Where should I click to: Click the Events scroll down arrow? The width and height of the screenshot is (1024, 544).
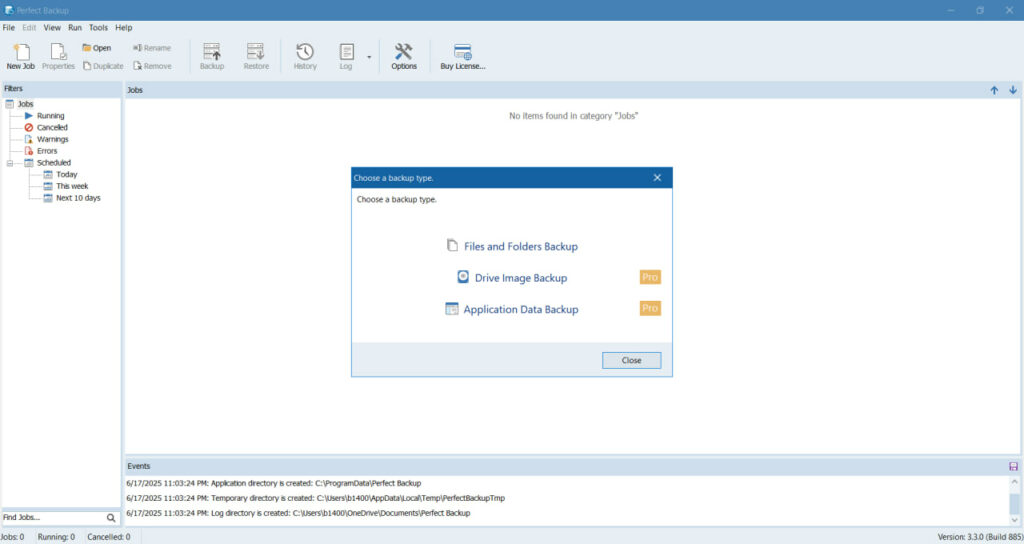[1014, 520]
